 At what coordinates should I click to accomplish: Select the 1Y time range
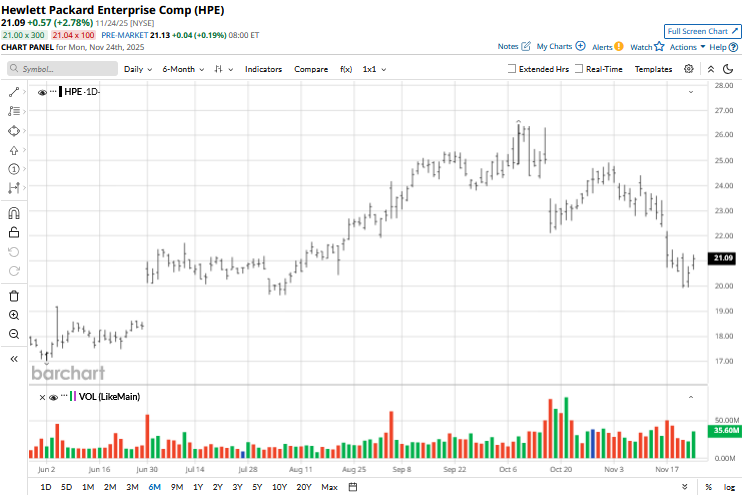pos(198,487)
